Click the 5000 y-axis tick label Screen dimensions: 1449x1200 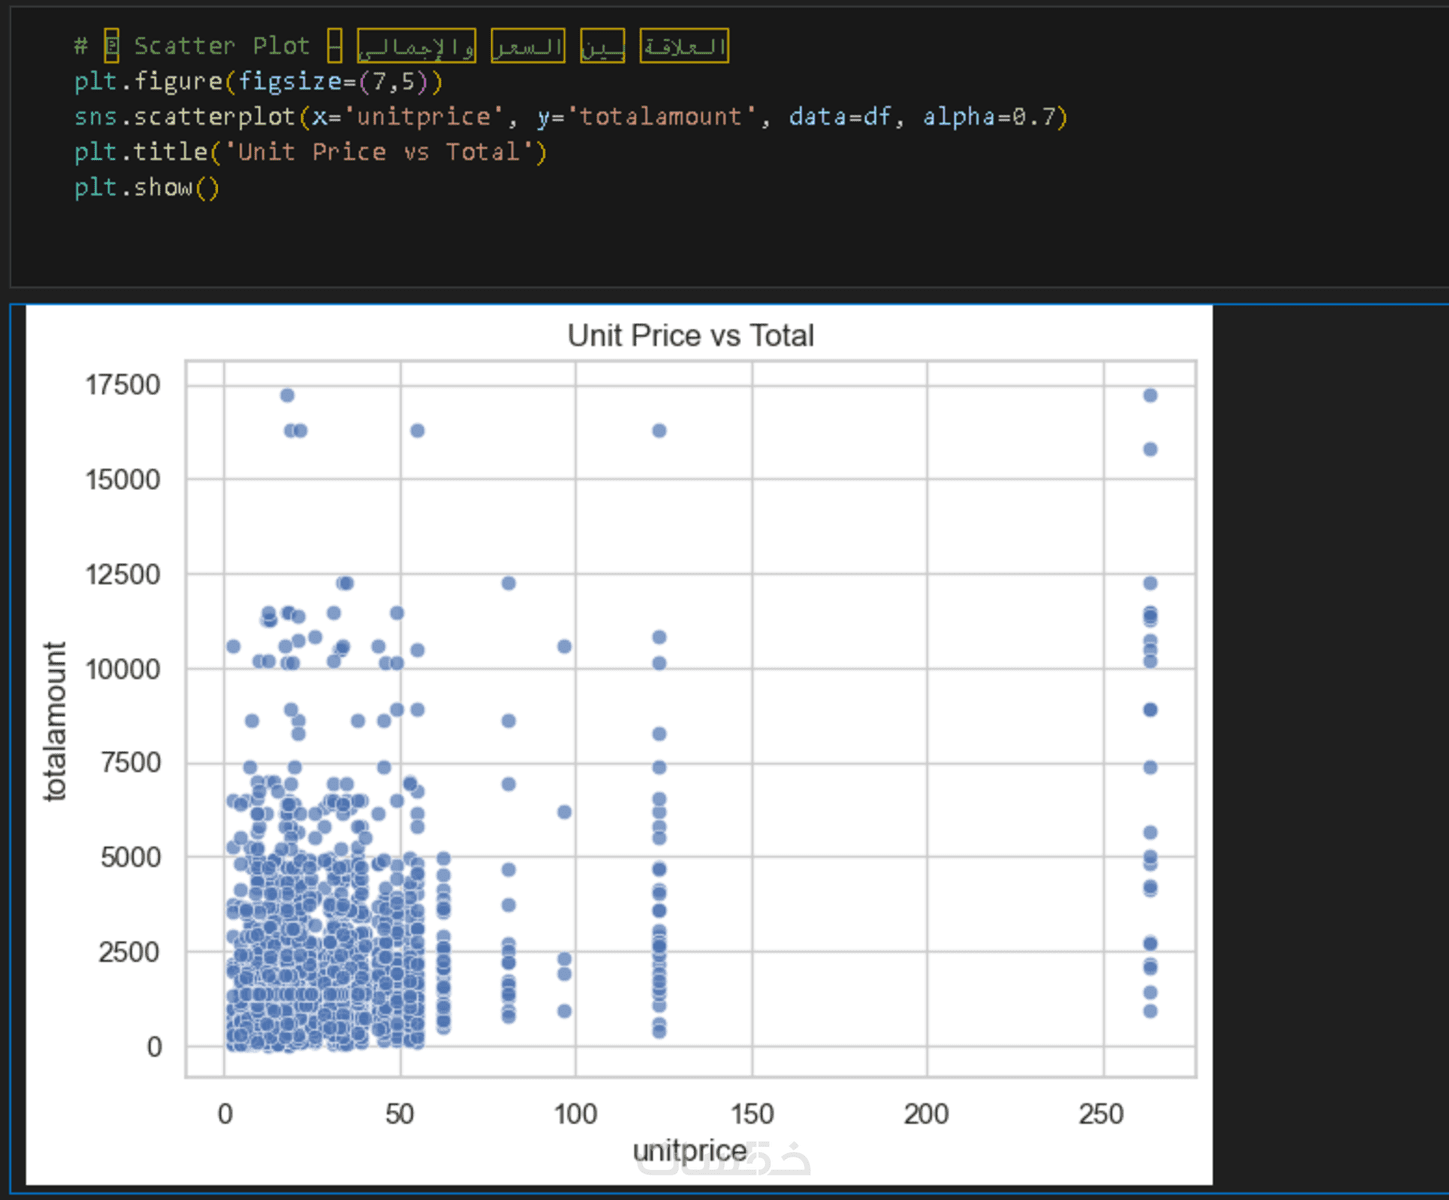[x=130, y=857]
